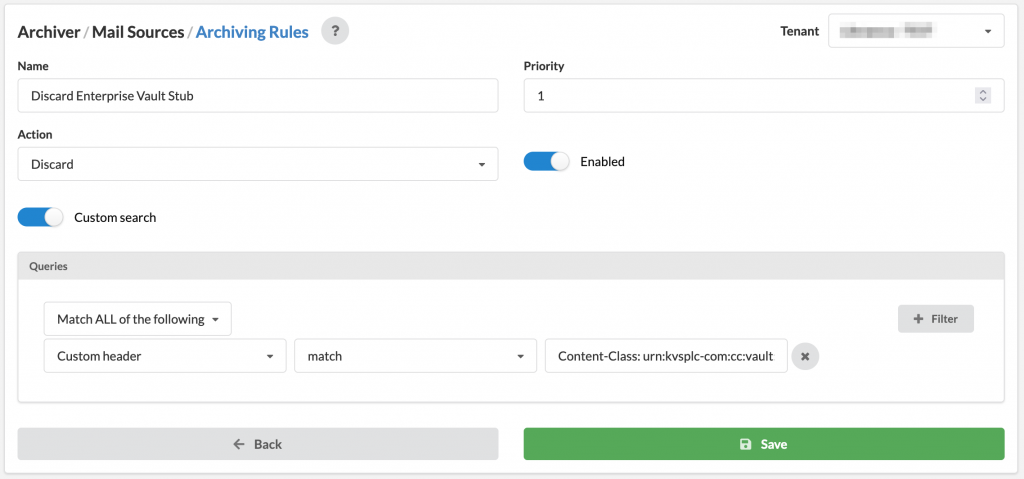Disable the Custom search toggle
This screenshot has width=1024, height=479.
40,217
